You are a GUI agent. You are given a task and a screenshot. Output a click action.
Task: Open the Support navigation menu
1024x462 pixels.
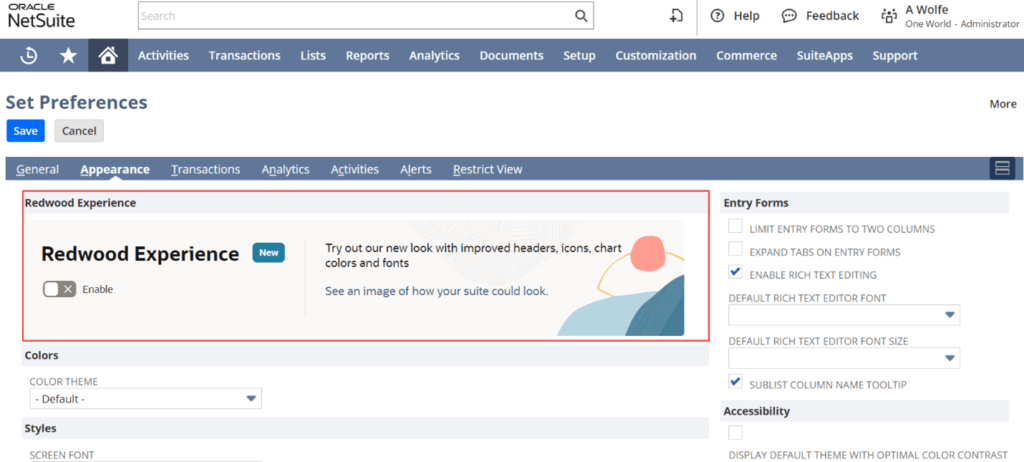coord(895,56)
